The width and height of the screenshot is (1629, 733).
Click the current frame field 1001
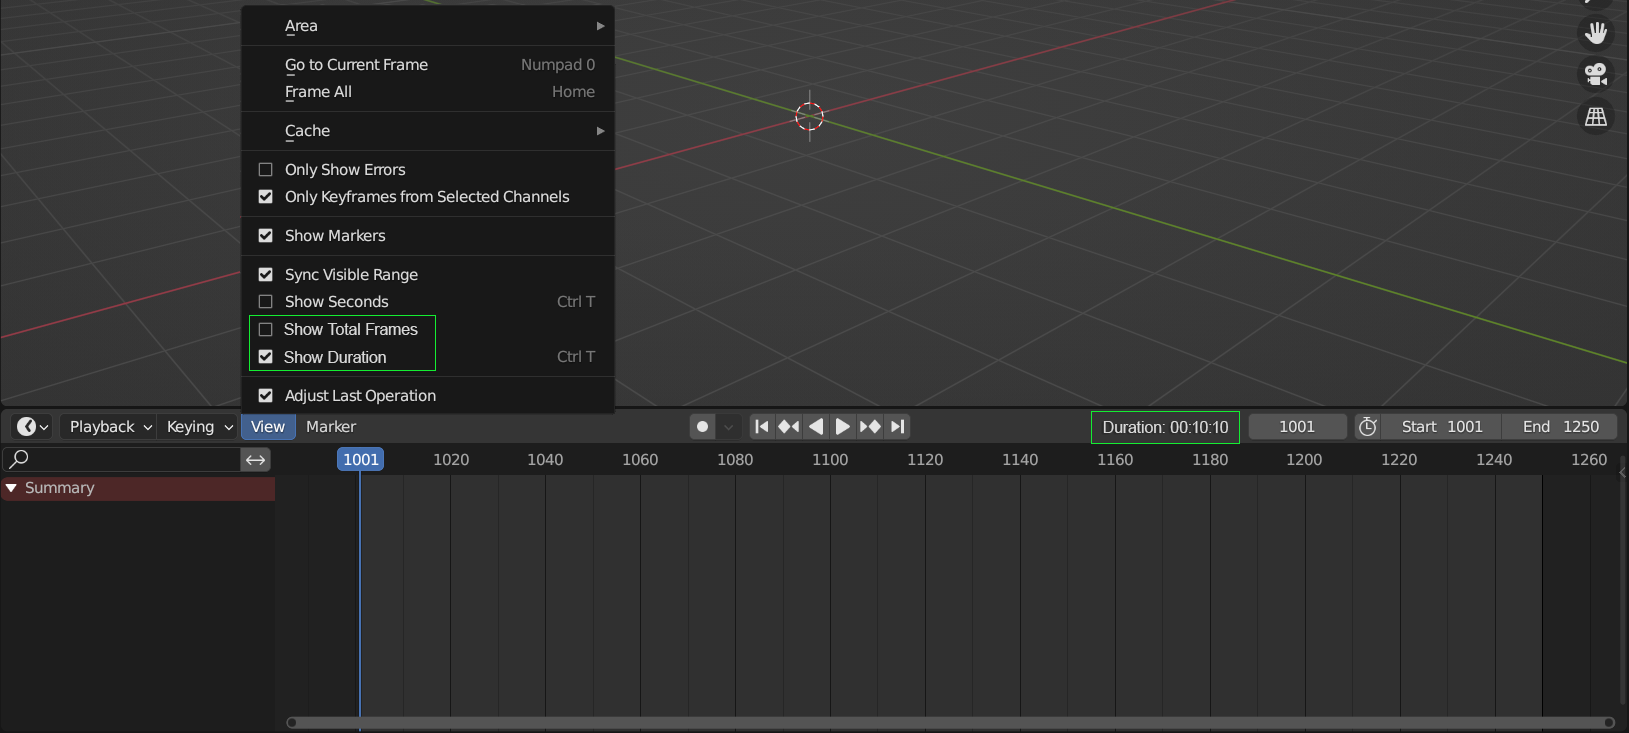(x=1297, y=427)
